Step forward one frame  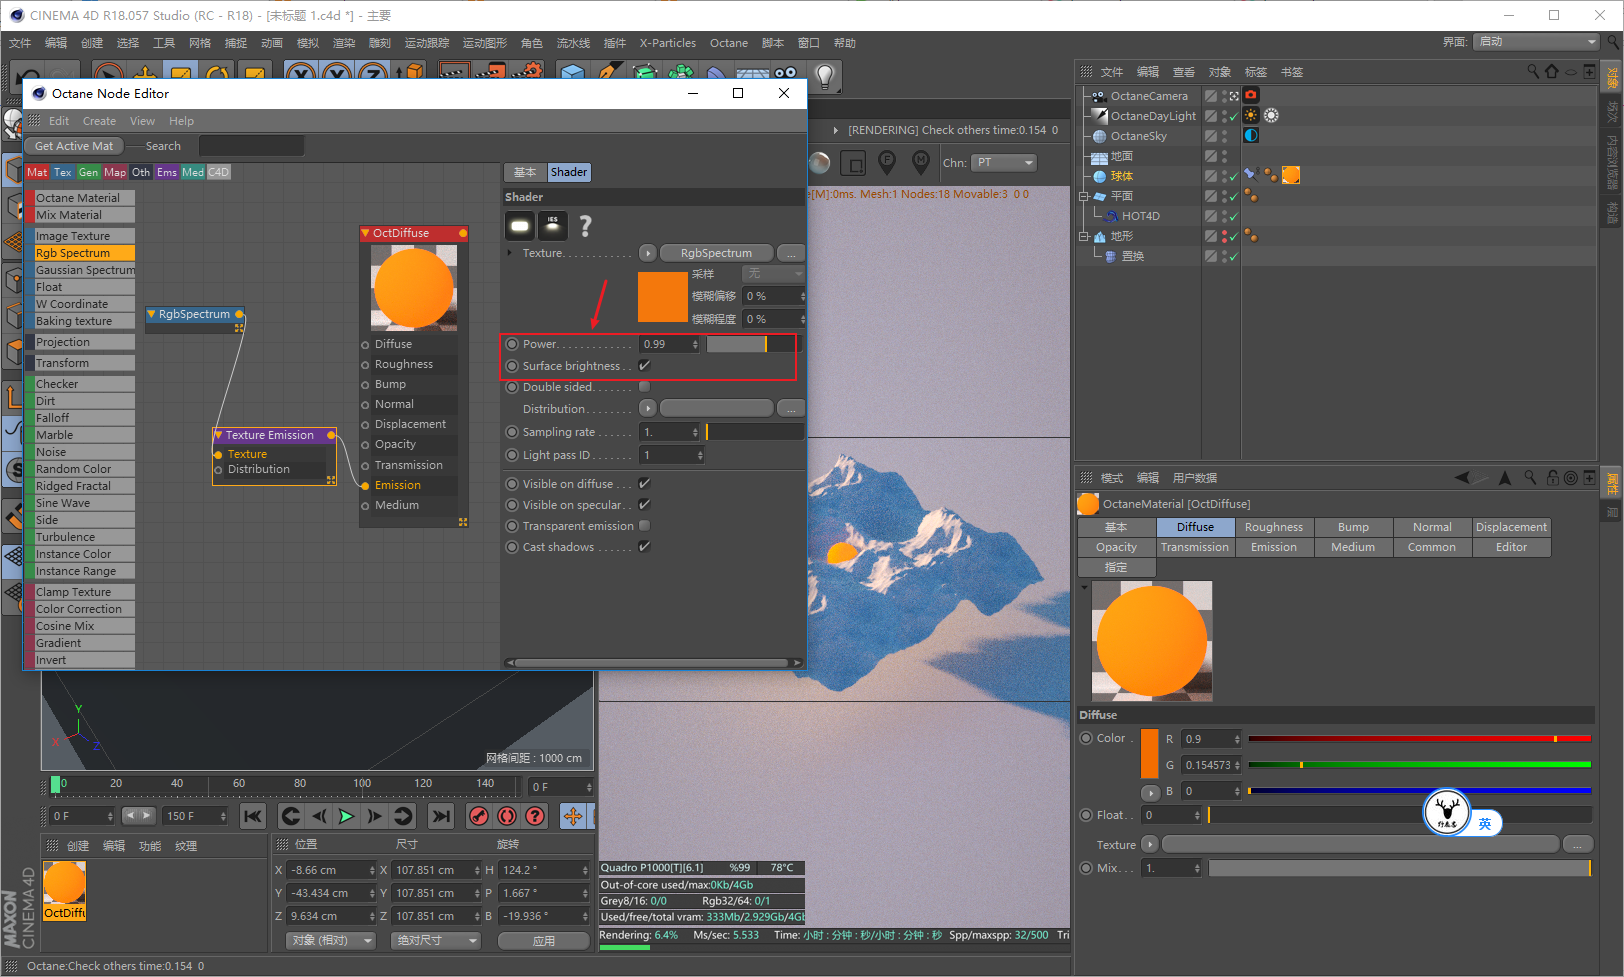374,816
